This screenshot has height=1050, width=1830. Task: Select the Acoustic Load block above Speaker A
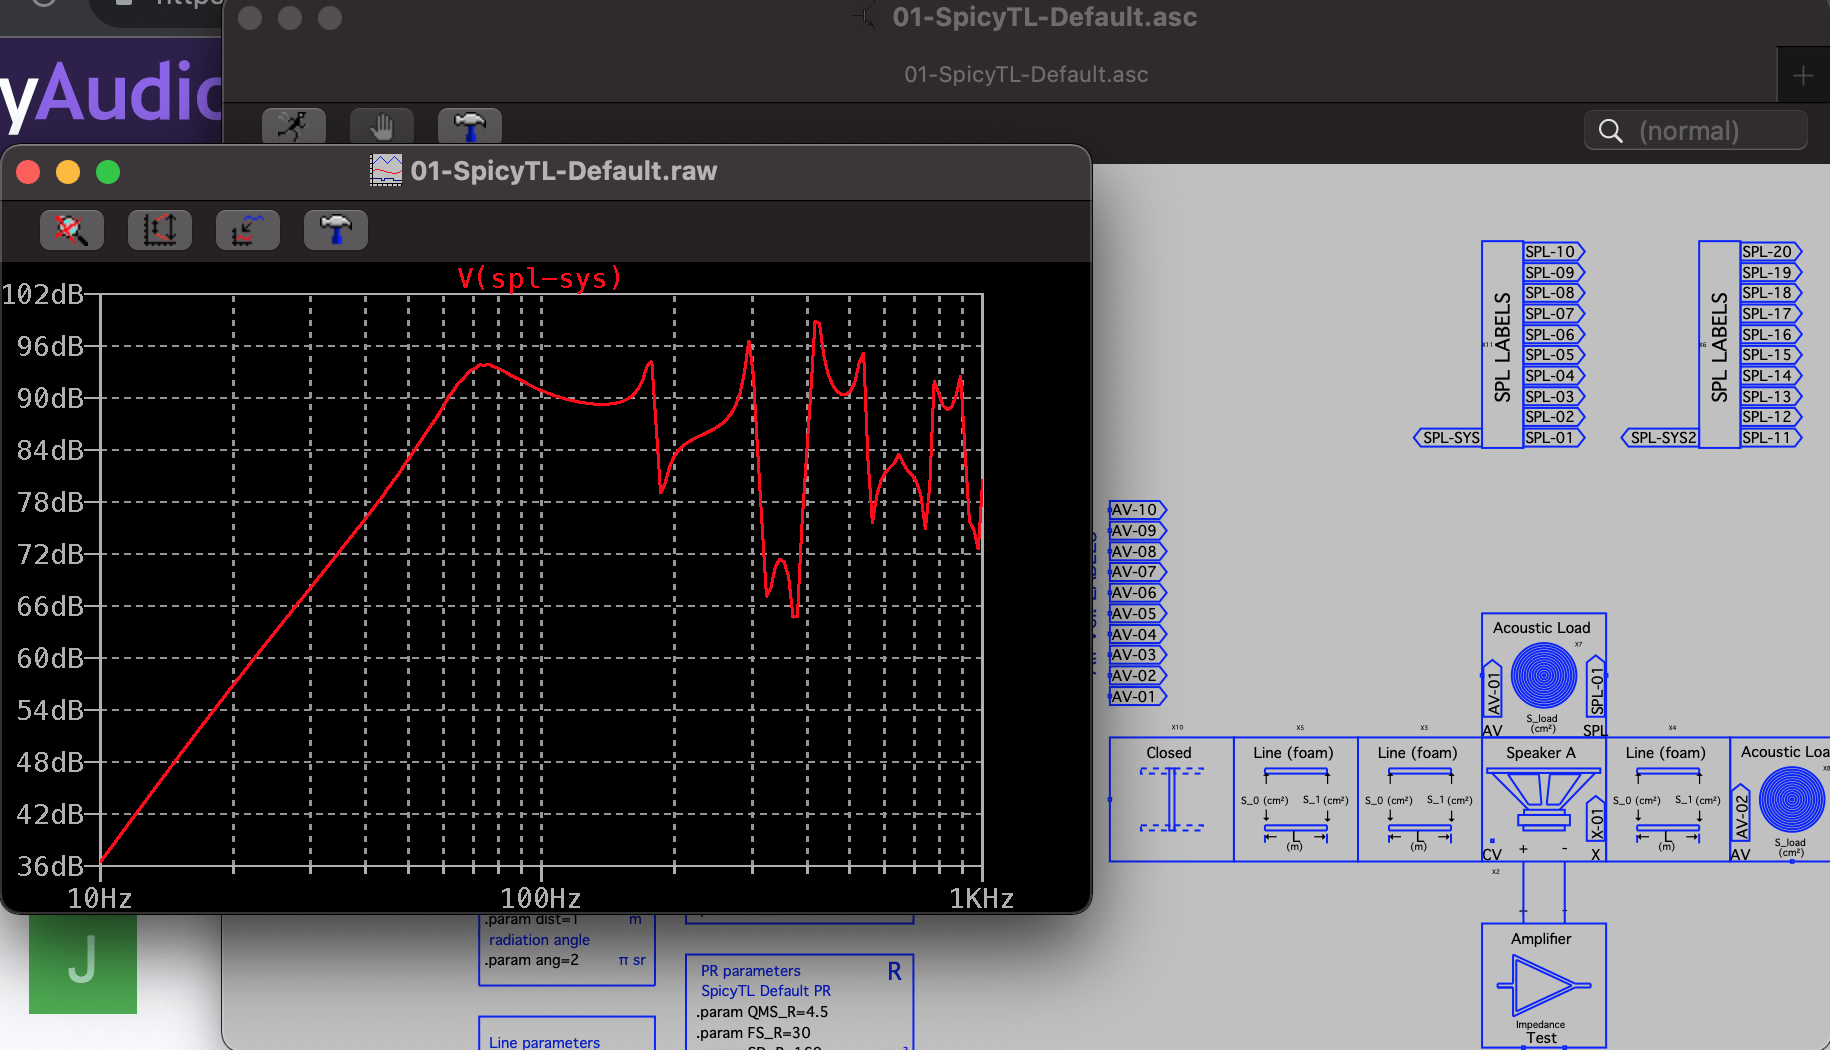1543,675
